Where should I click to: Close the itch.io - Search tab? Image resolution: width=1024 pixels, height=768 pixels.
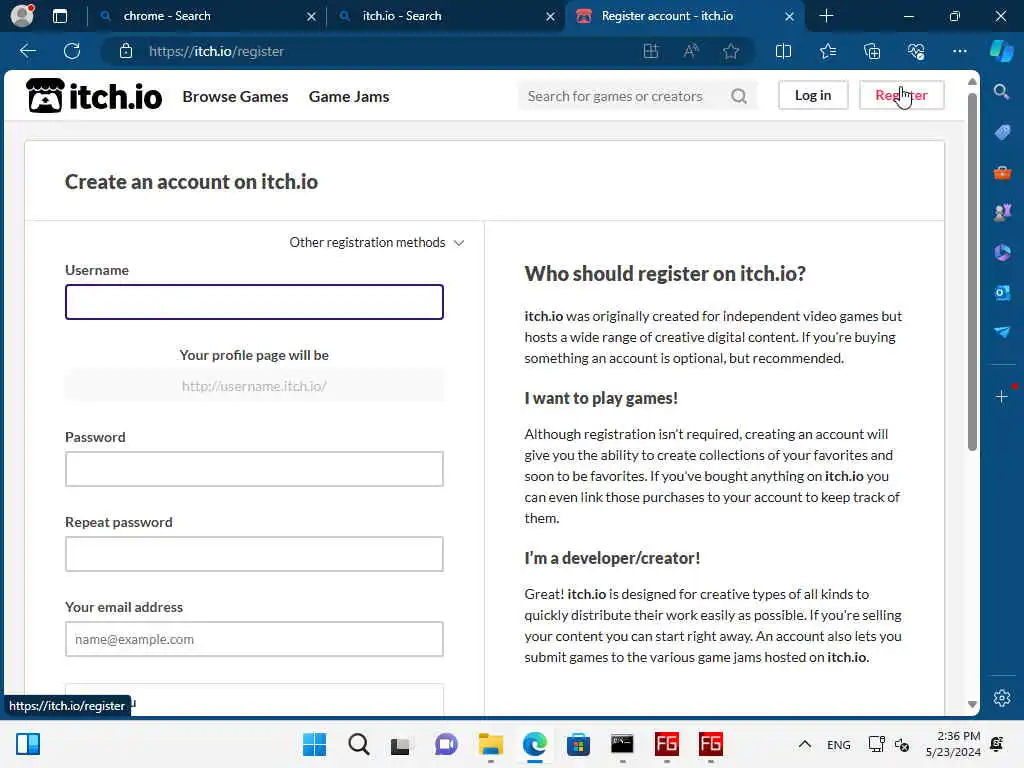551,16
